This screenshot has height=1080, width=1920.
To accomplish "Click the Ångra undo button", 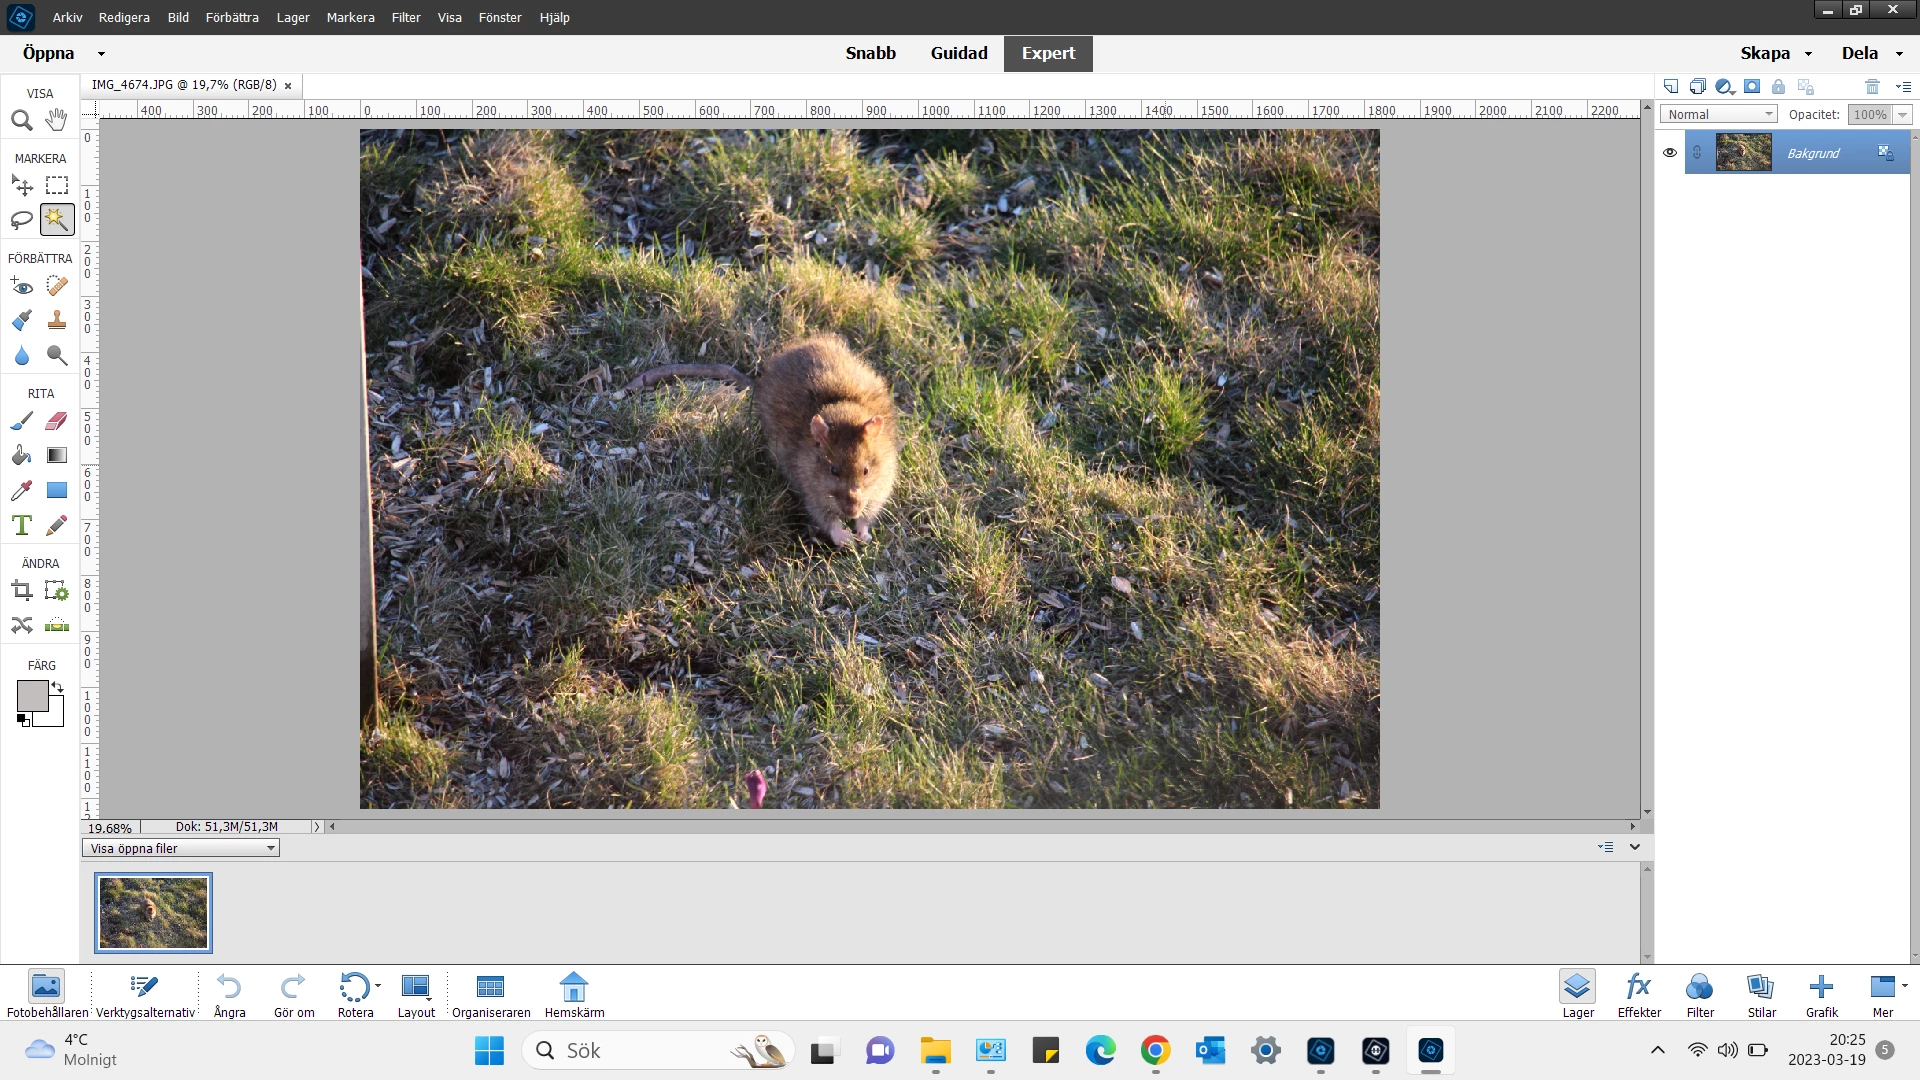I will point(229,994).
